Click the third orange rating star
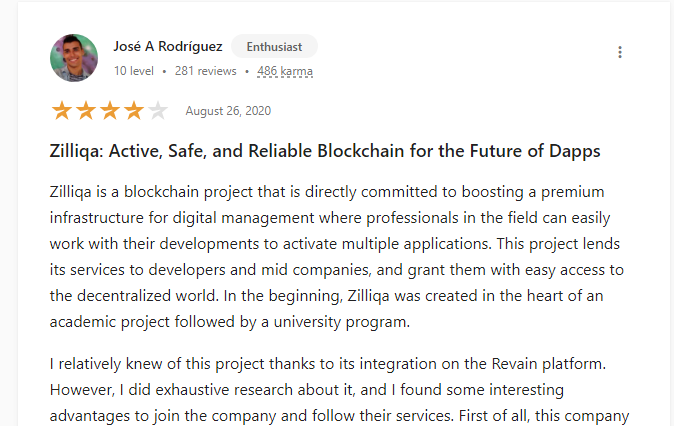The height and width of the screenshot is (426, 674). click(x=110, y=111)
